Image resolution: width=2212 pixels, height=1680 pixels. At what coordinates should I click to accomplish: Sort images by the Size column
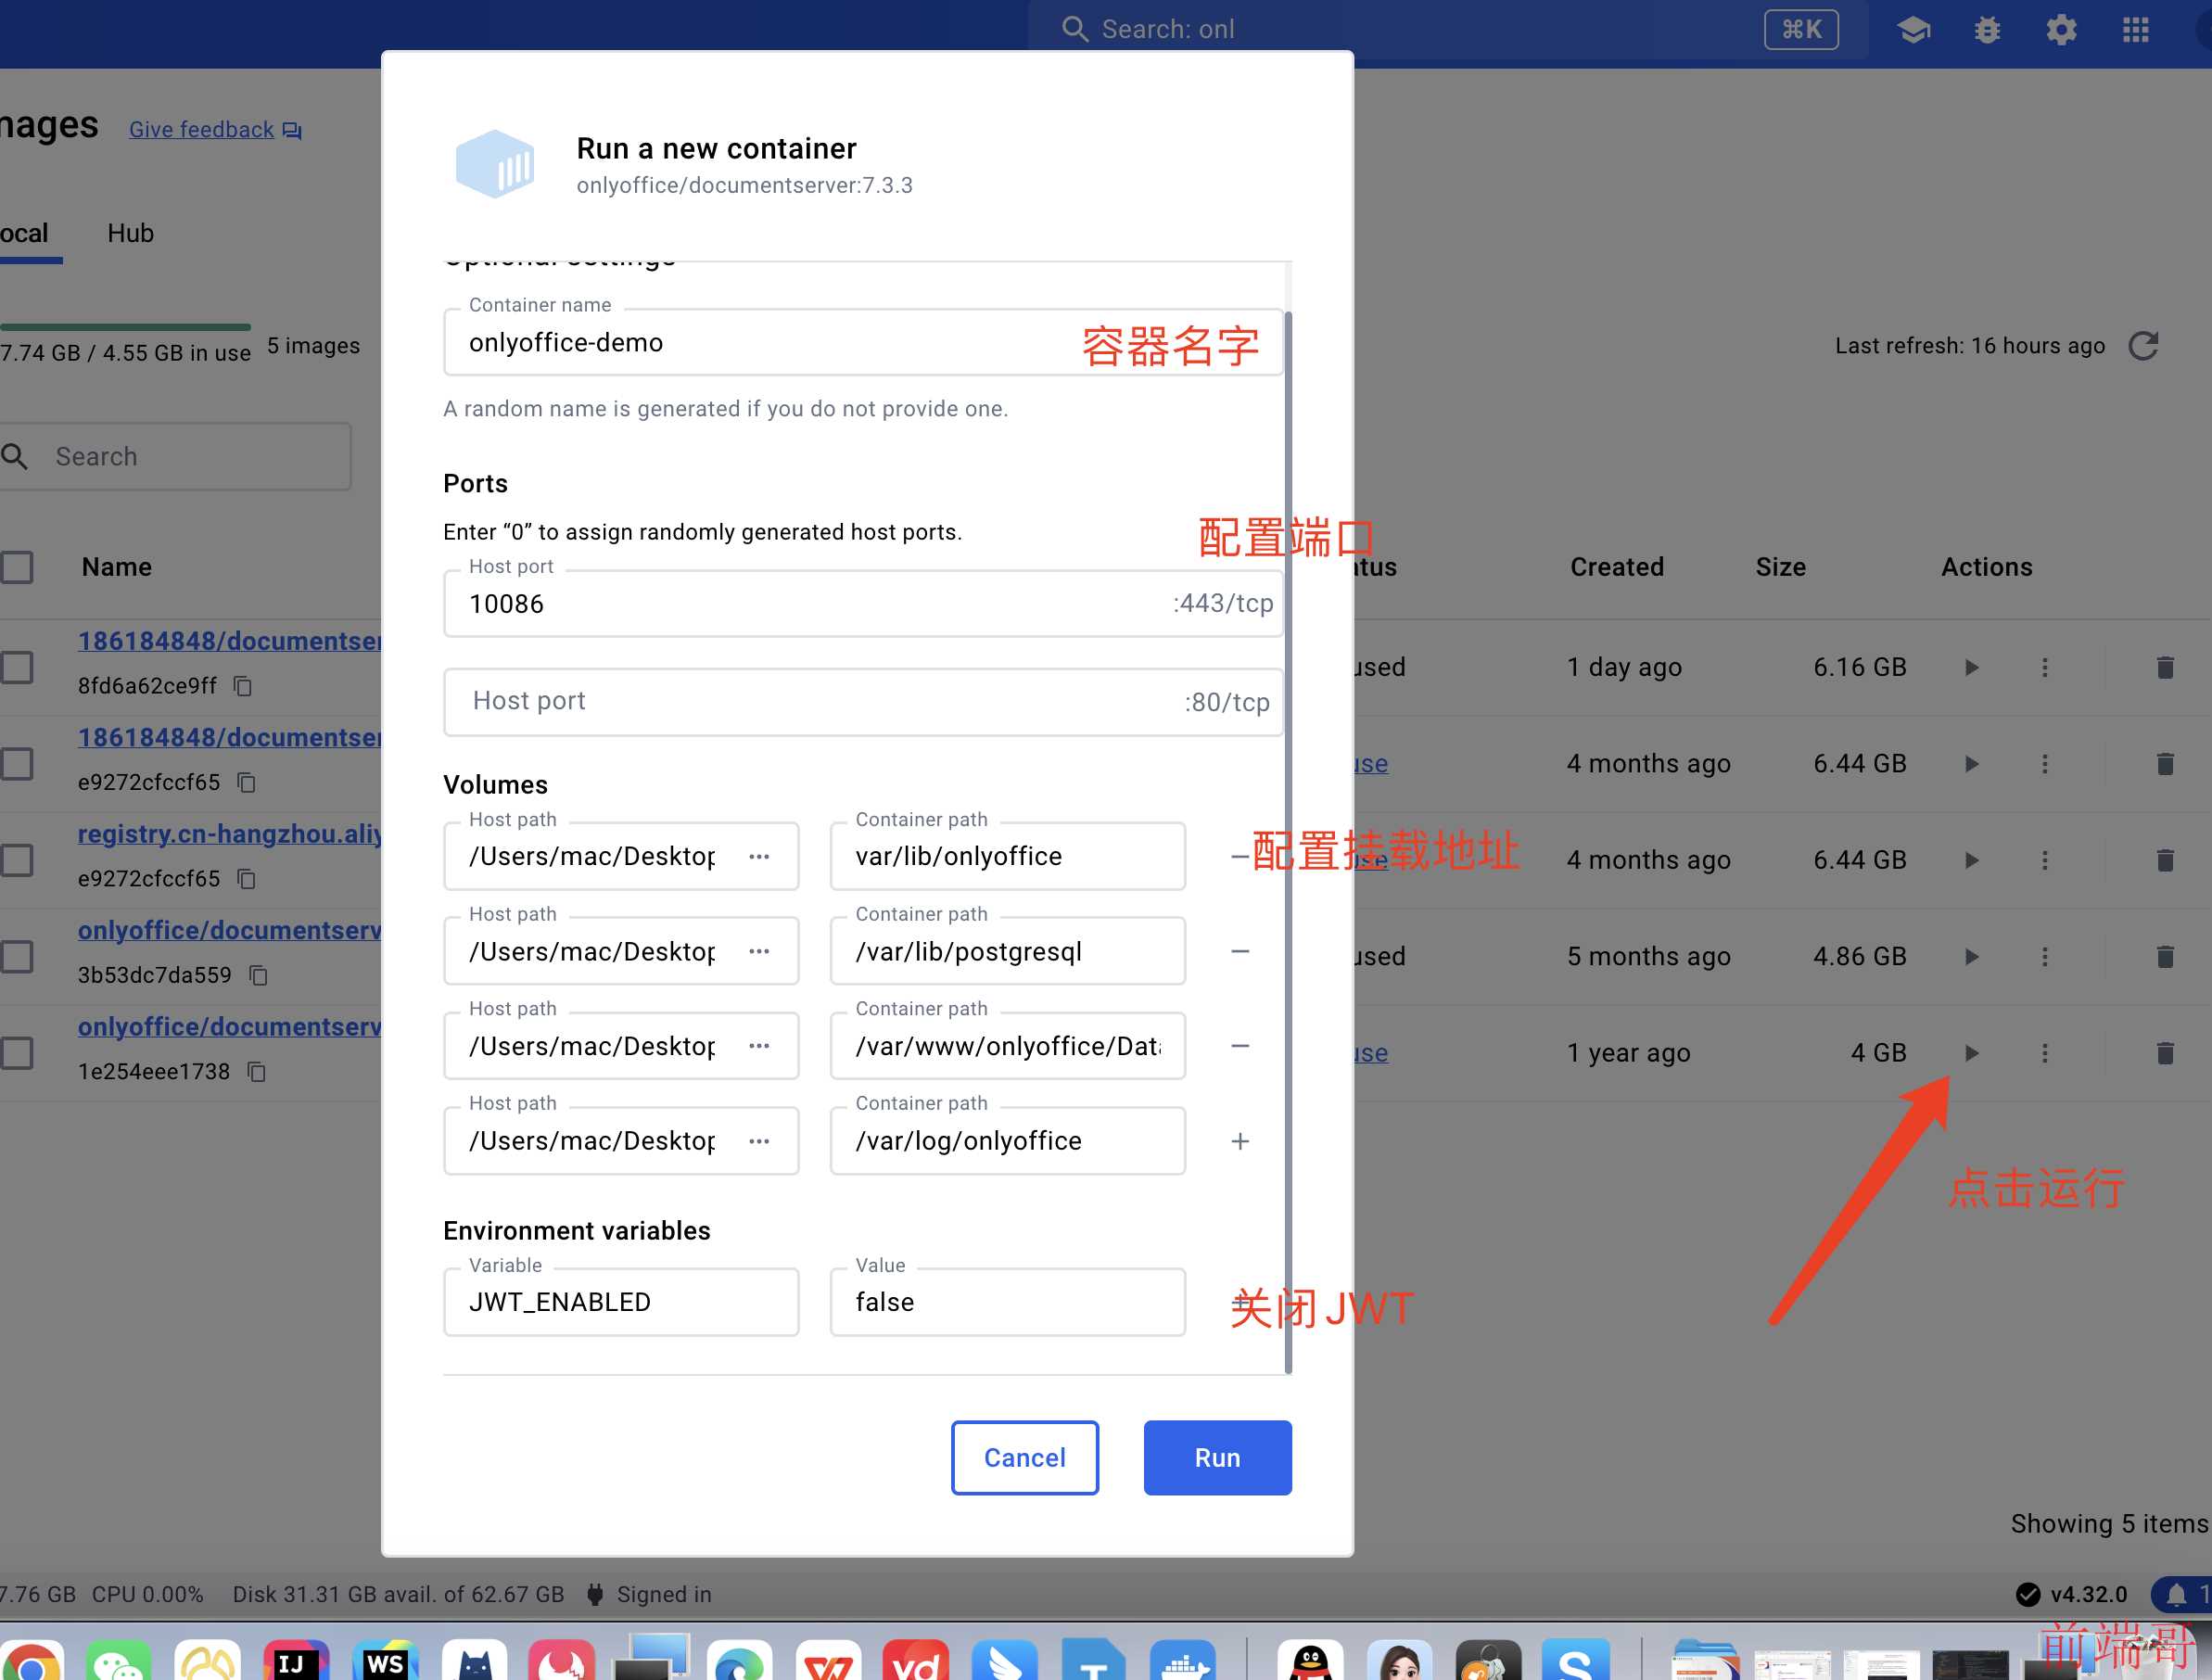(1780, 567)
